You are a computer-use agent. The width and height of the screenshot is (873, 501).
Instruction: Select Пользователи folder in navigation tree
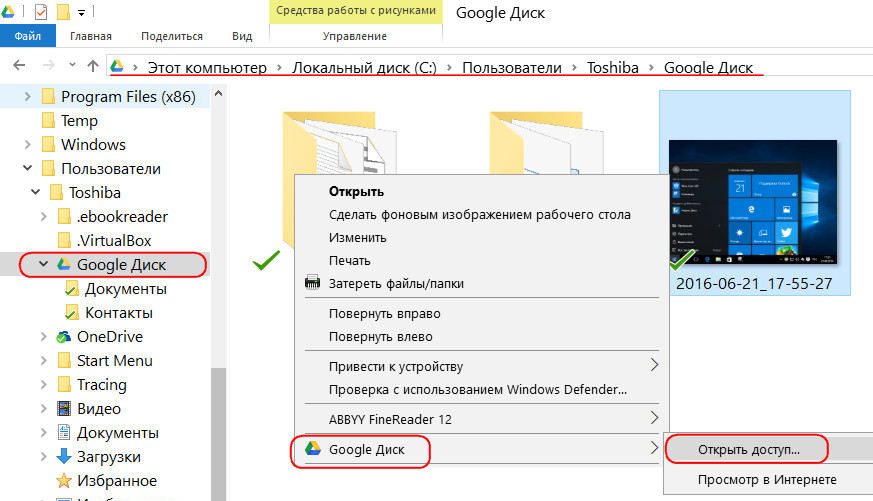click(x=111, y=169)
